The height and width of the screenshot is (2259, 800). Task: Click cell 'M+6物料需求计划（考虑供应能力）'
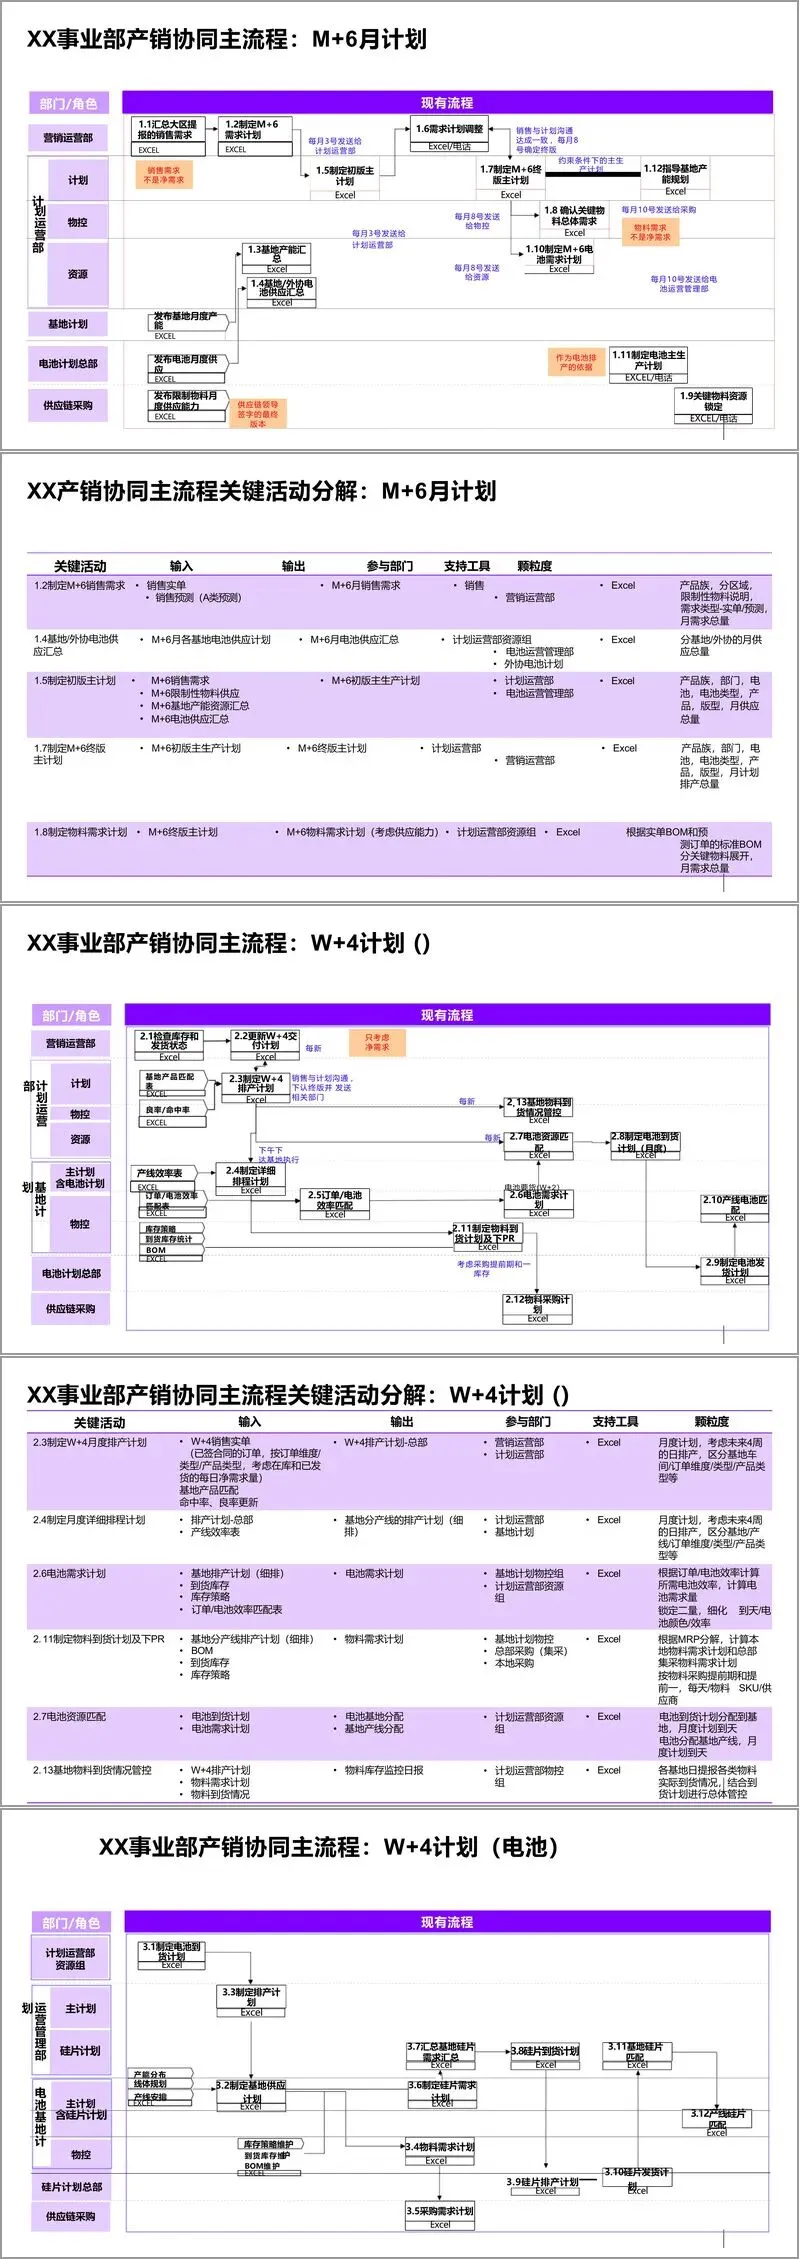point(362,832)
